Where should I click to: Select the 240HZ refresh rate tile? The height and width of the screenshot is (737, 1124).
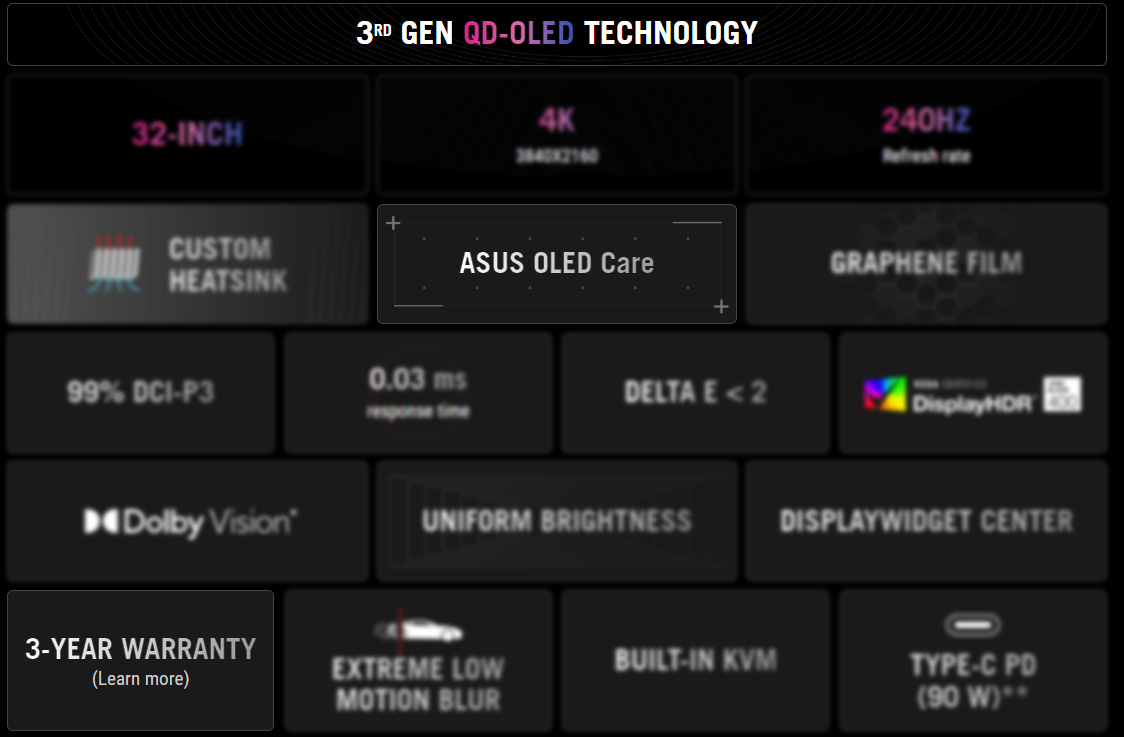point(926,134)
